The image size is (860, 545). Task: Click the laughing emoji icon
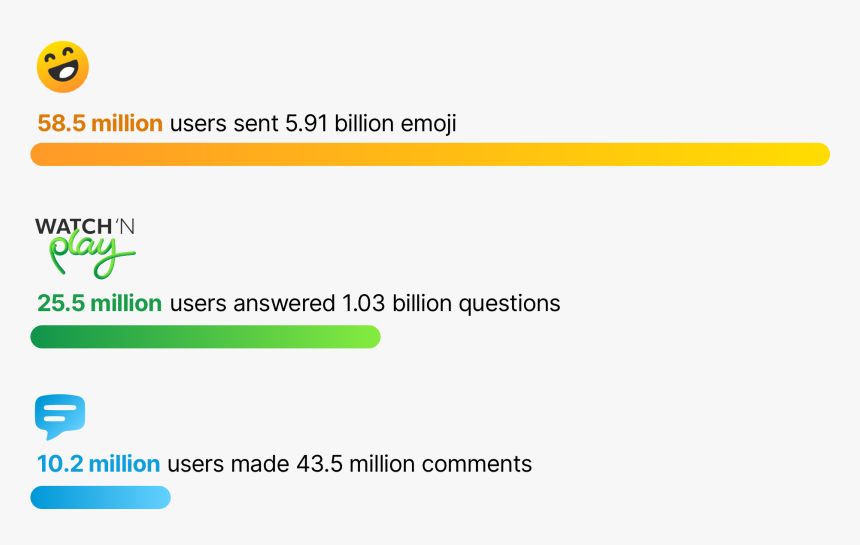point(63,67)
